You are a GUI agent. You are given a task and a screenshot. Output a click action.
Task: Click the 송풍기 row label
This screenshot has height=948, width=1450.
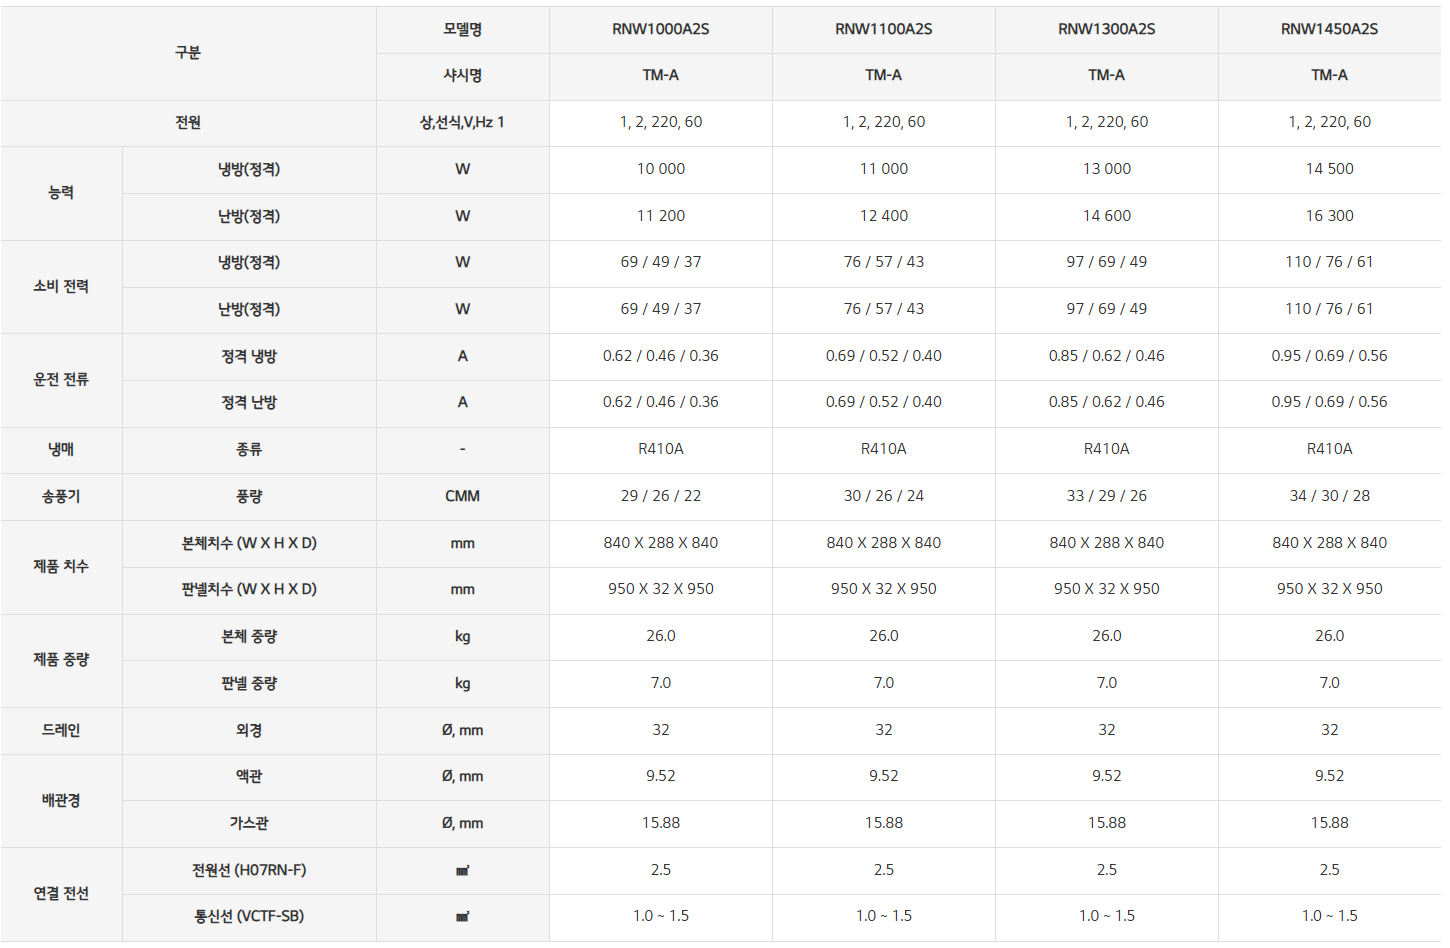[61, 496]
